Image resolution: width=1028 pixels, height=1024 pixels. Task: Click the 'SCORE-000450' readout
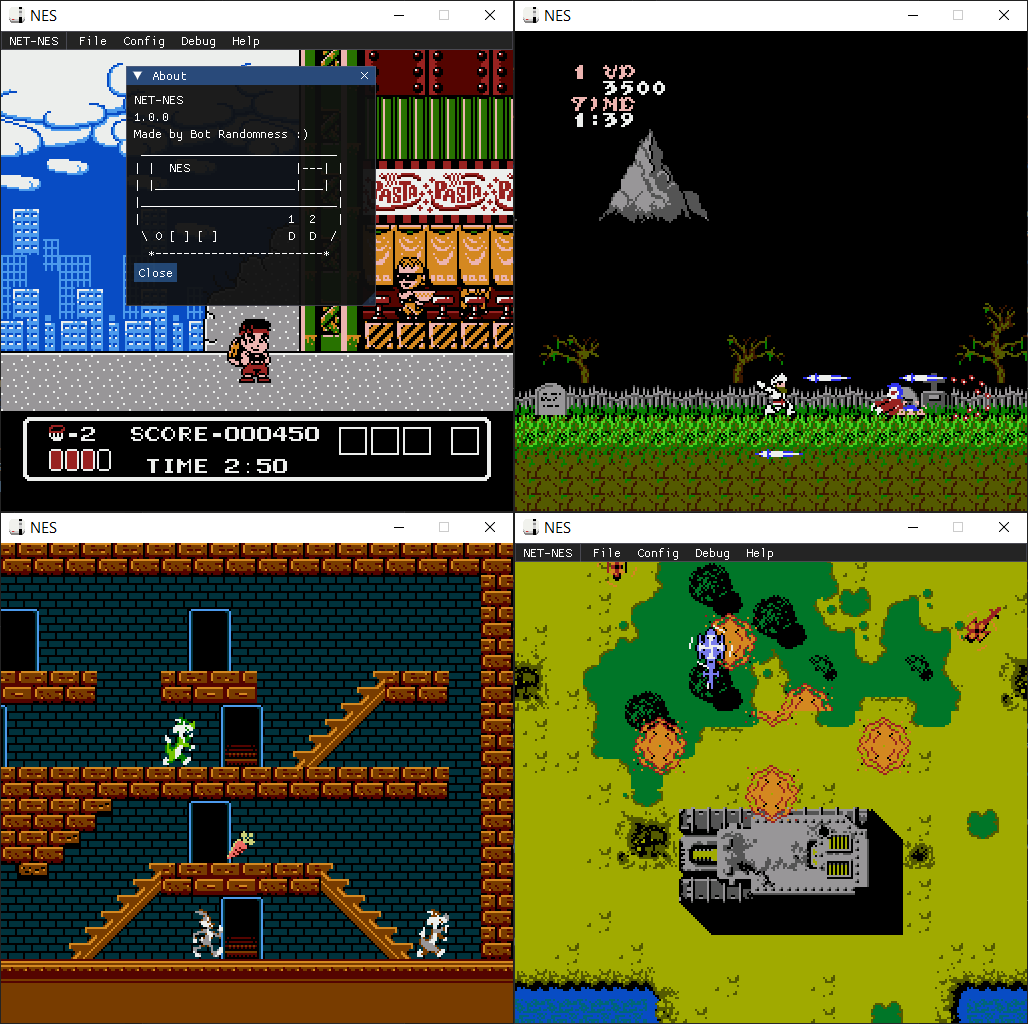coord(225,434)
